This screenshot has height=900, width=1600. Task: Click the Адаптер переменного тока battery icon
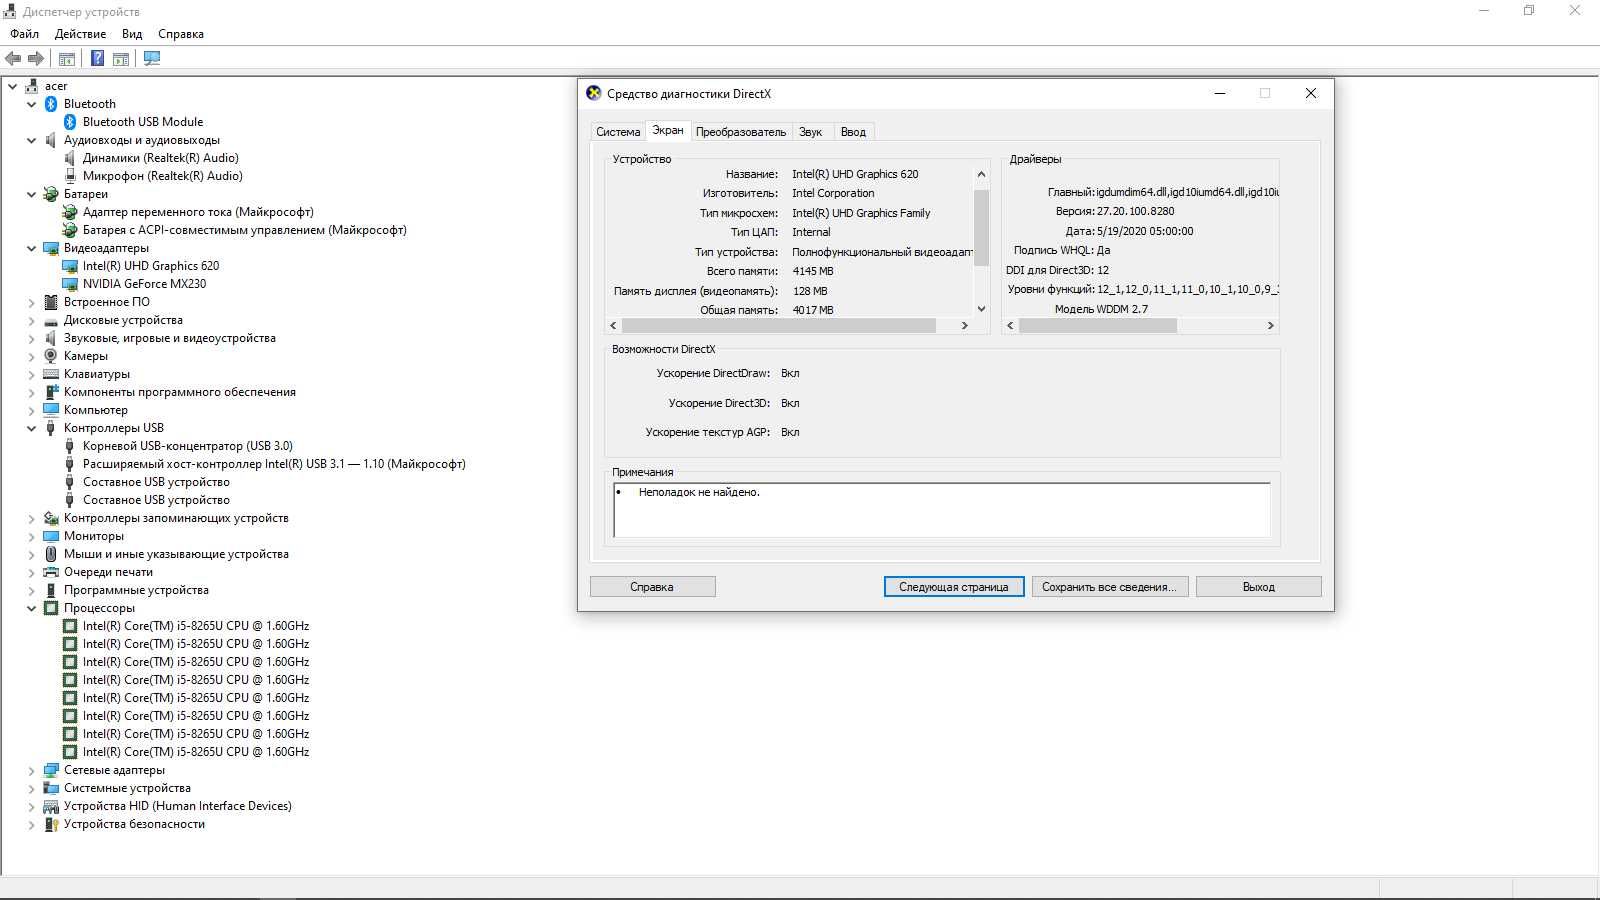70,212
